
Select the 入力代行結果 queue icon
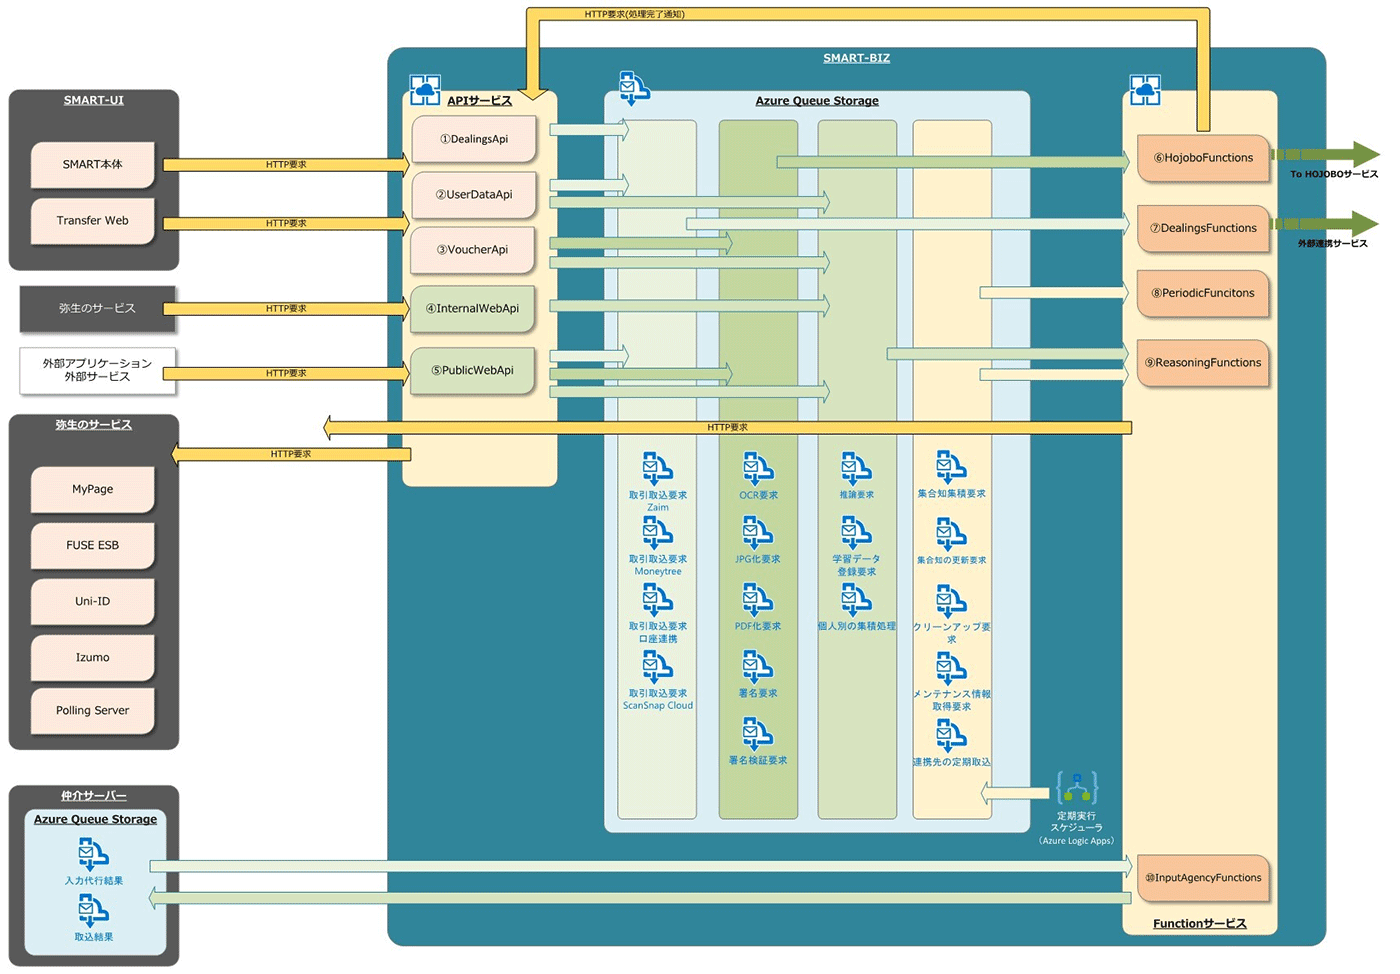(x=93, y=855)
